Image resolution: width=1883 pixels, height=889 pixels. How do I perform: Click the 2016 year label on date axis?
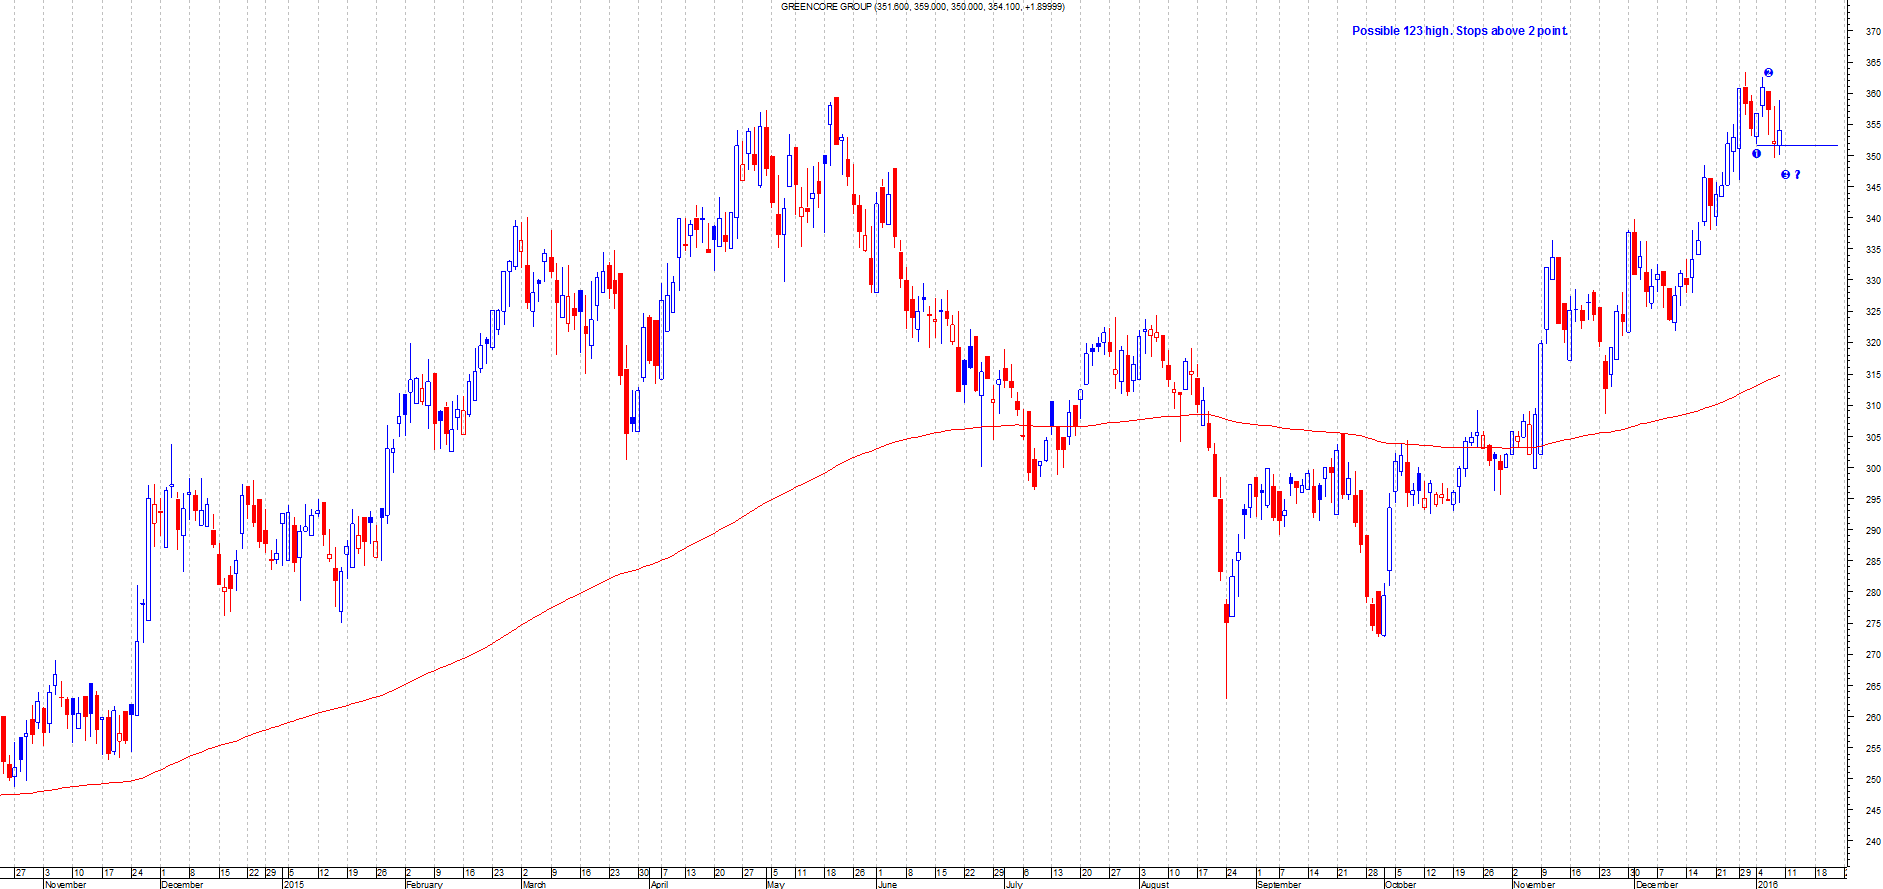tap(1768, 884)
